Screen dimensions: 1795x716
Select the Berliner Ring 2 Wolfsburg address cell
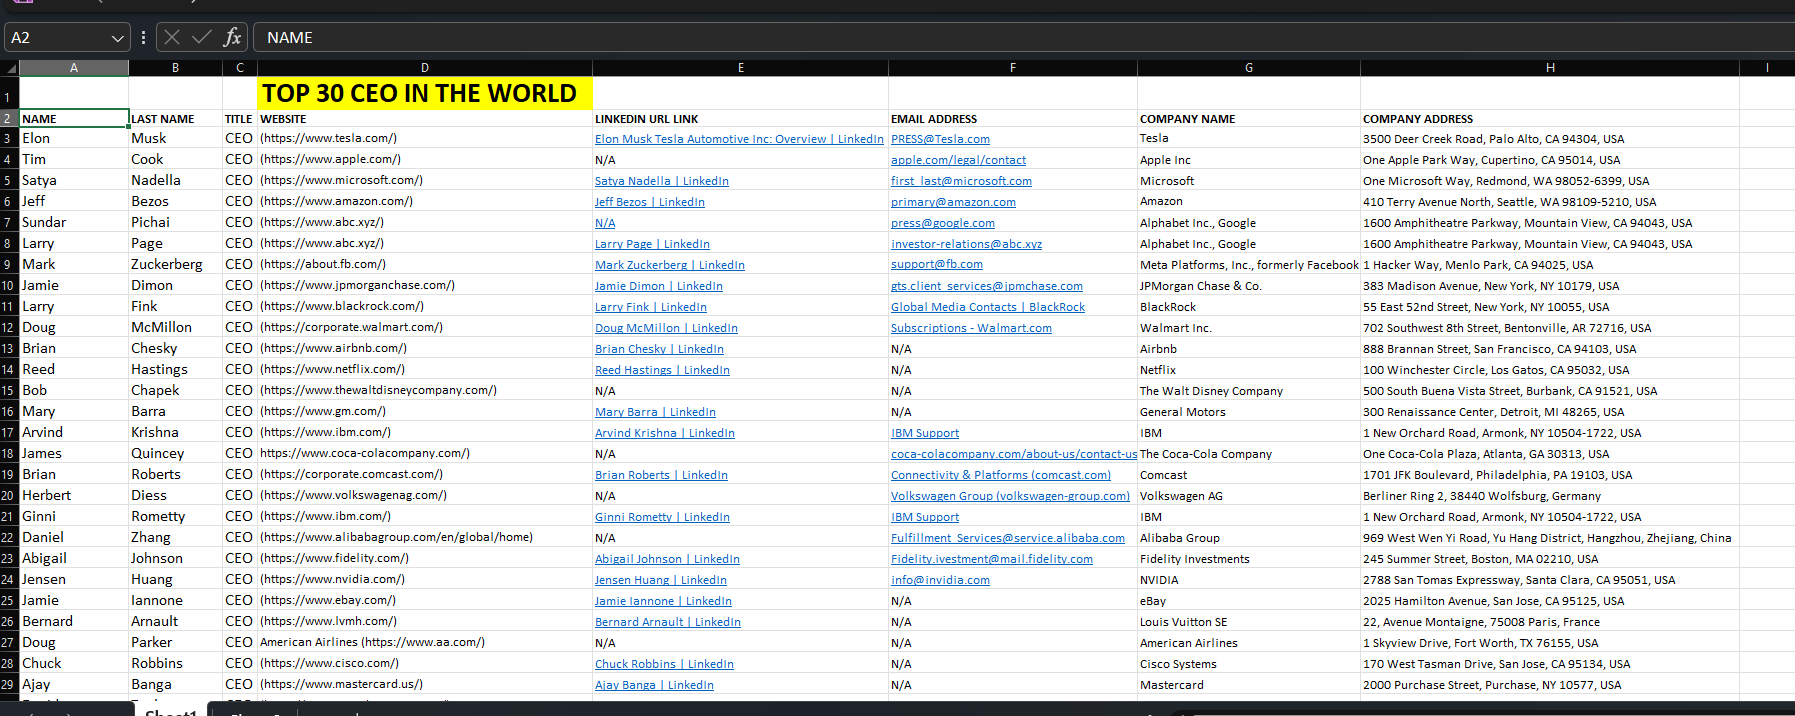point(1550,496)
